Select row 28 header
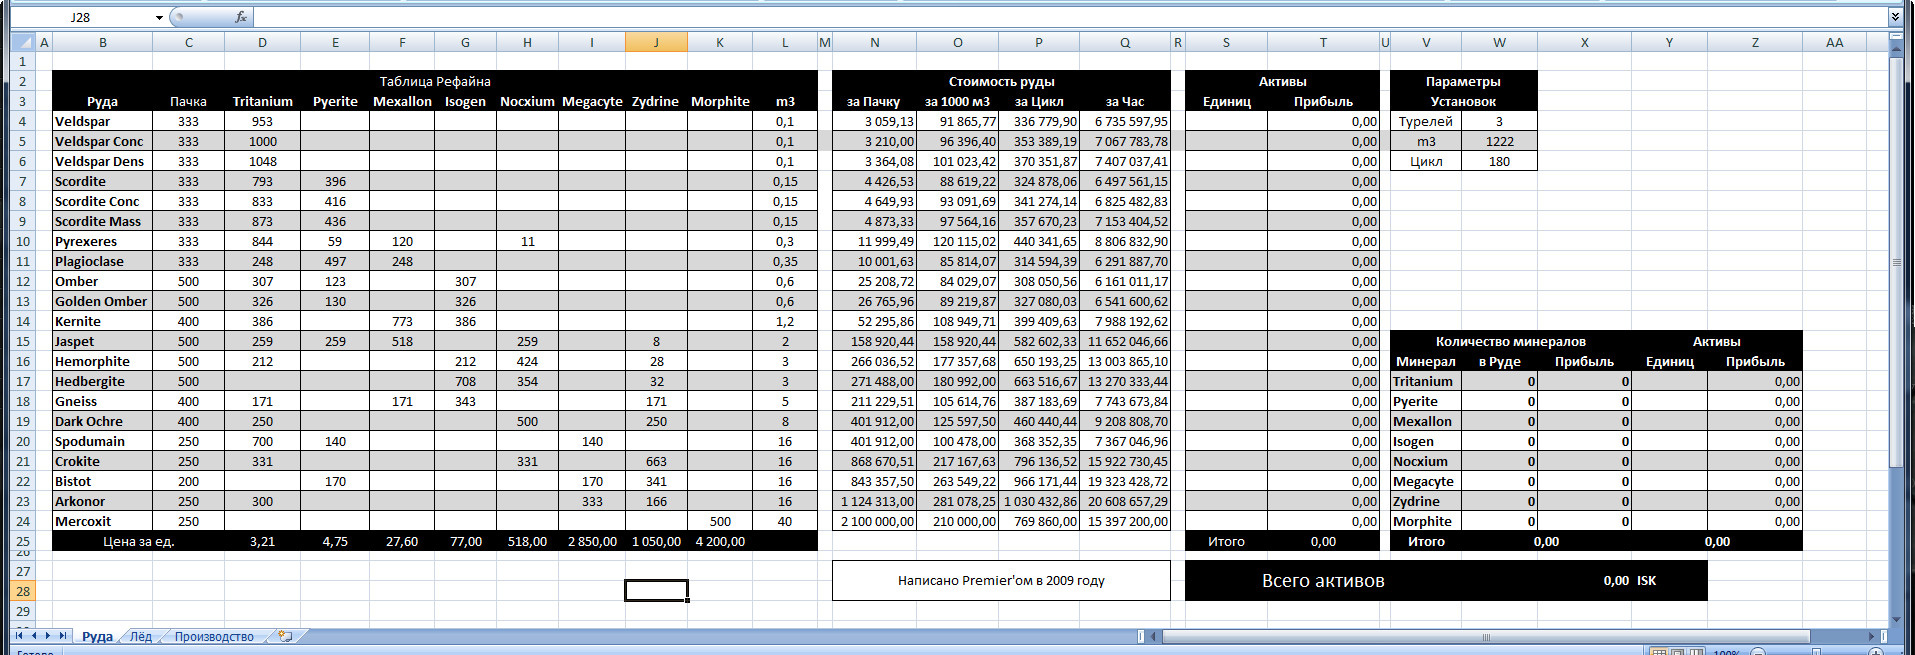The image size is (1915, 655). coord(23,591)
